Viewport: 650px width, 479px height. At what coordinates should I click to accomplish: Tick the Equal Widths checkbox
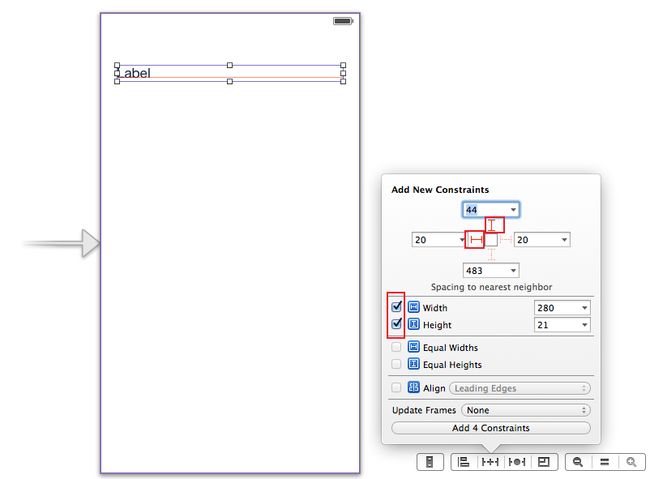[x=396, y=347]
